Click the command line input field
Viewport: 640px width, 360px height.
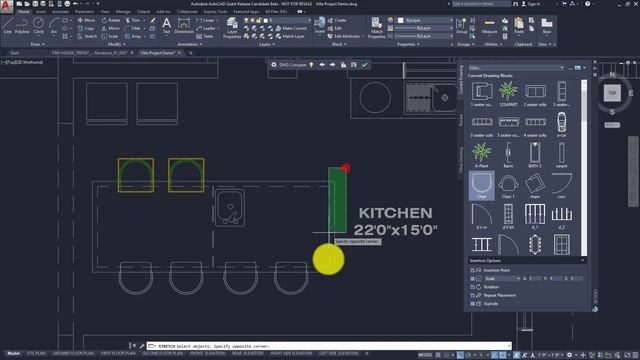pyautogui.click(x=329, y=346)
